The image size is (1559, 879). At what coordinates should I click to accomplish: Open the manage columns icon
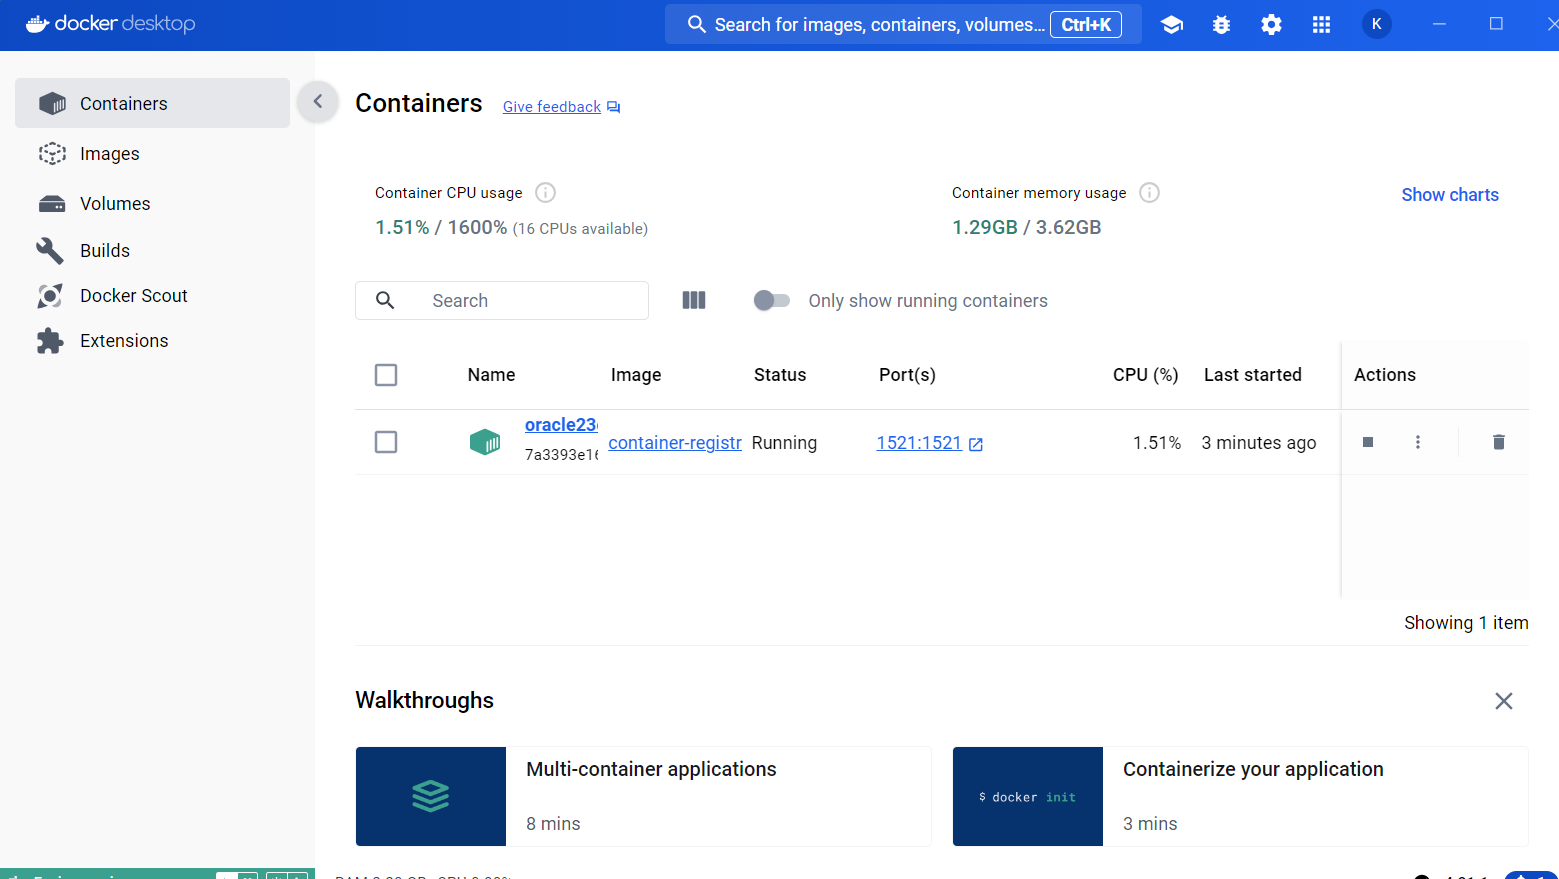coord(694,300)
